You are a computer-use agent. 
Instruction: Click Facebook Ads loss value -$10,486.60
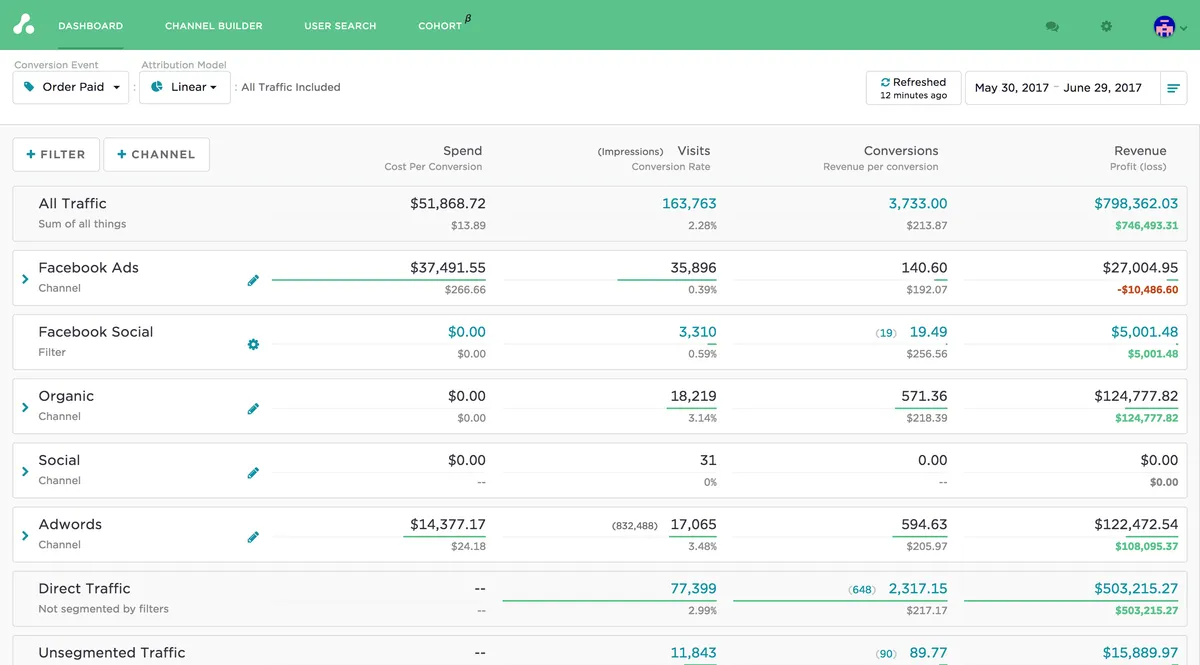tap(1147, 290)
